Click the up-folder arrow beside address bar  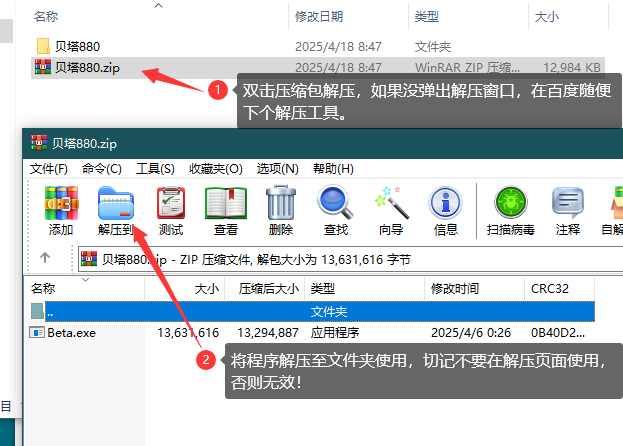(x=45, y=258)
